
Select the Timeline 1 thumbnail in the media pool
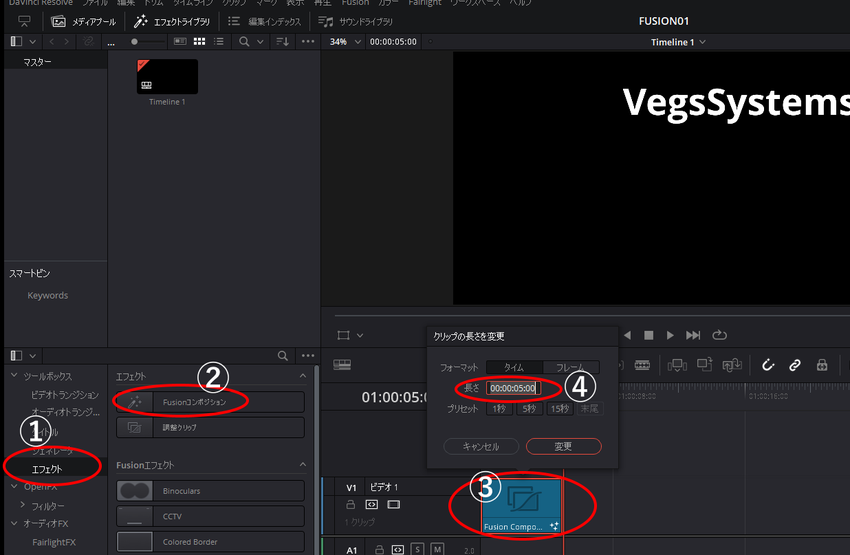[167, 76]
